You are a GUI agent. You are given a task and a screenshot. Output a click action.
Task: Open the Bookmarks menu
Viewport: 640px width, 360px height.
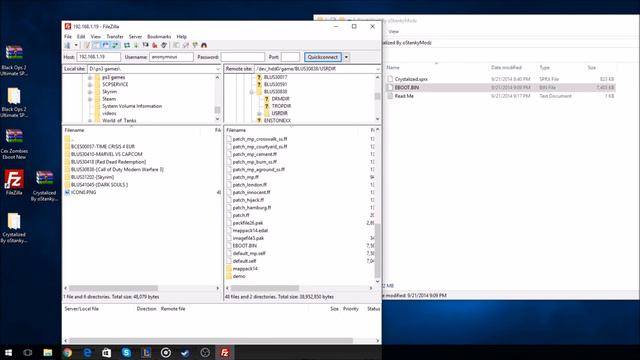[159, 36]
